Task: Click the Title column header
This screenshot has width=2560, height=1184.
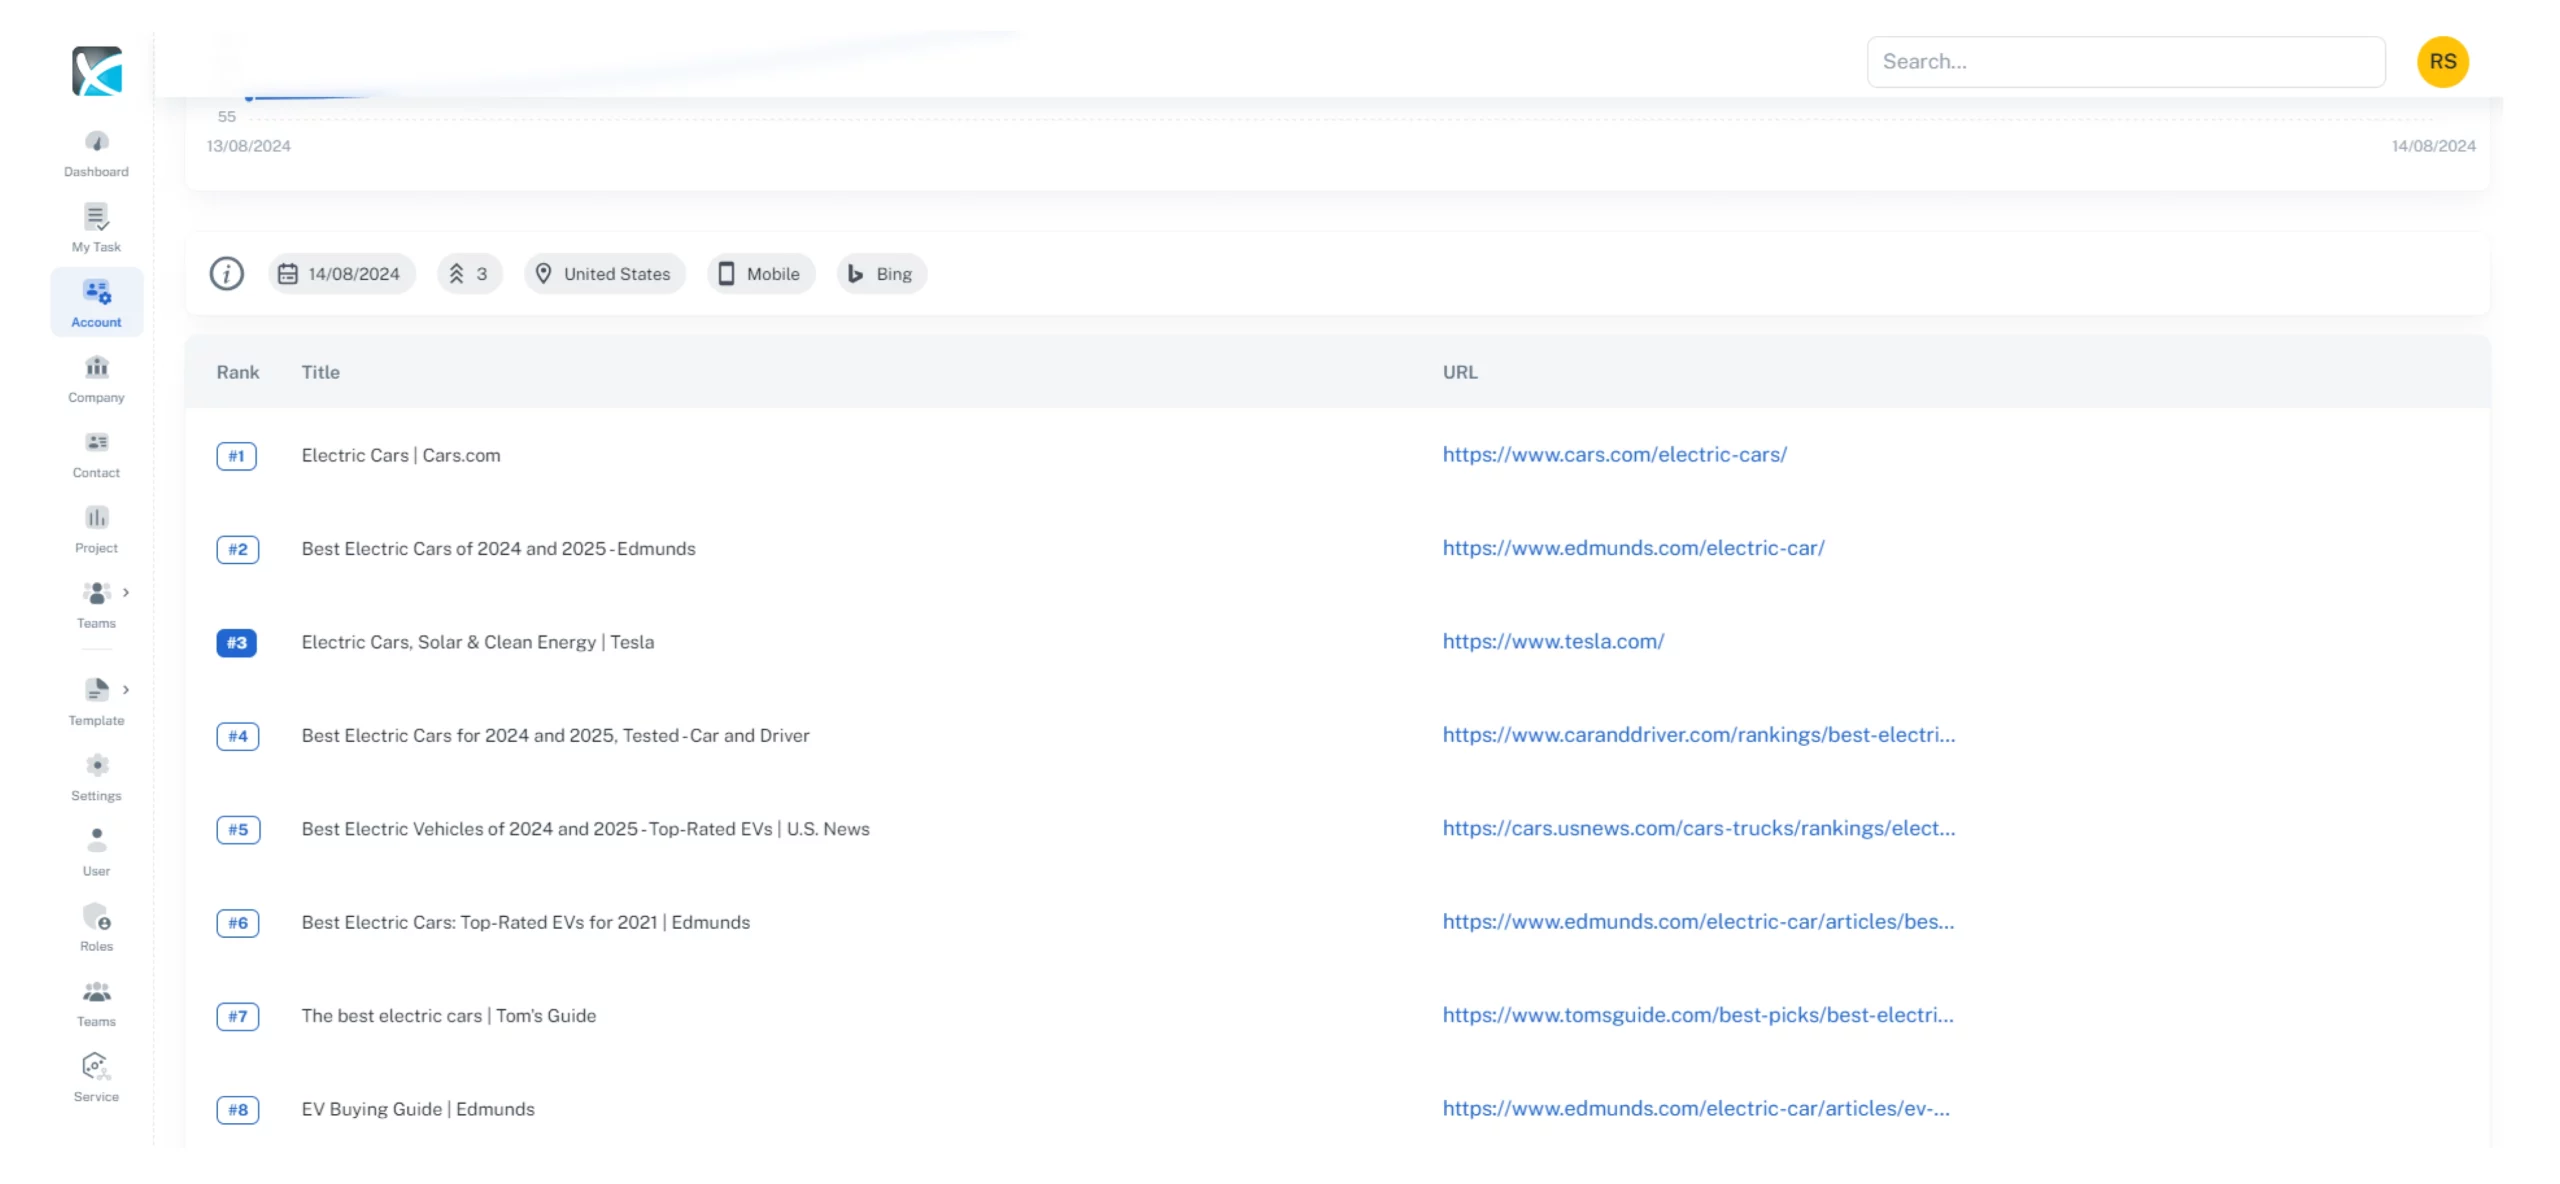Action: coord(320,372)
